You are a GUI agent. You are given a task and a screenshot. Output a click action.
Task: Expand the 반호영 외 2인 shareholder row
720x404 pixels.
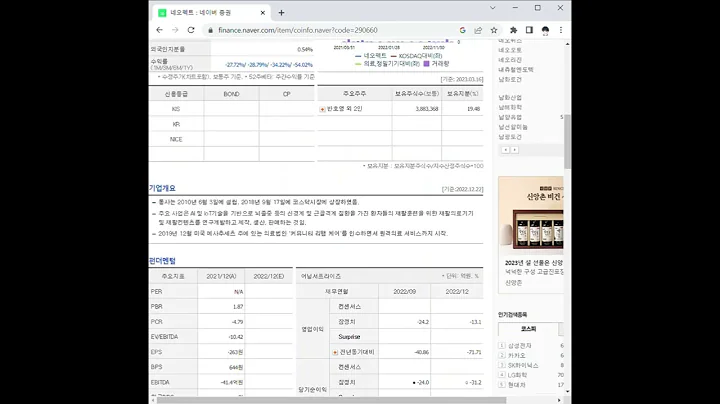pos(322,109)
